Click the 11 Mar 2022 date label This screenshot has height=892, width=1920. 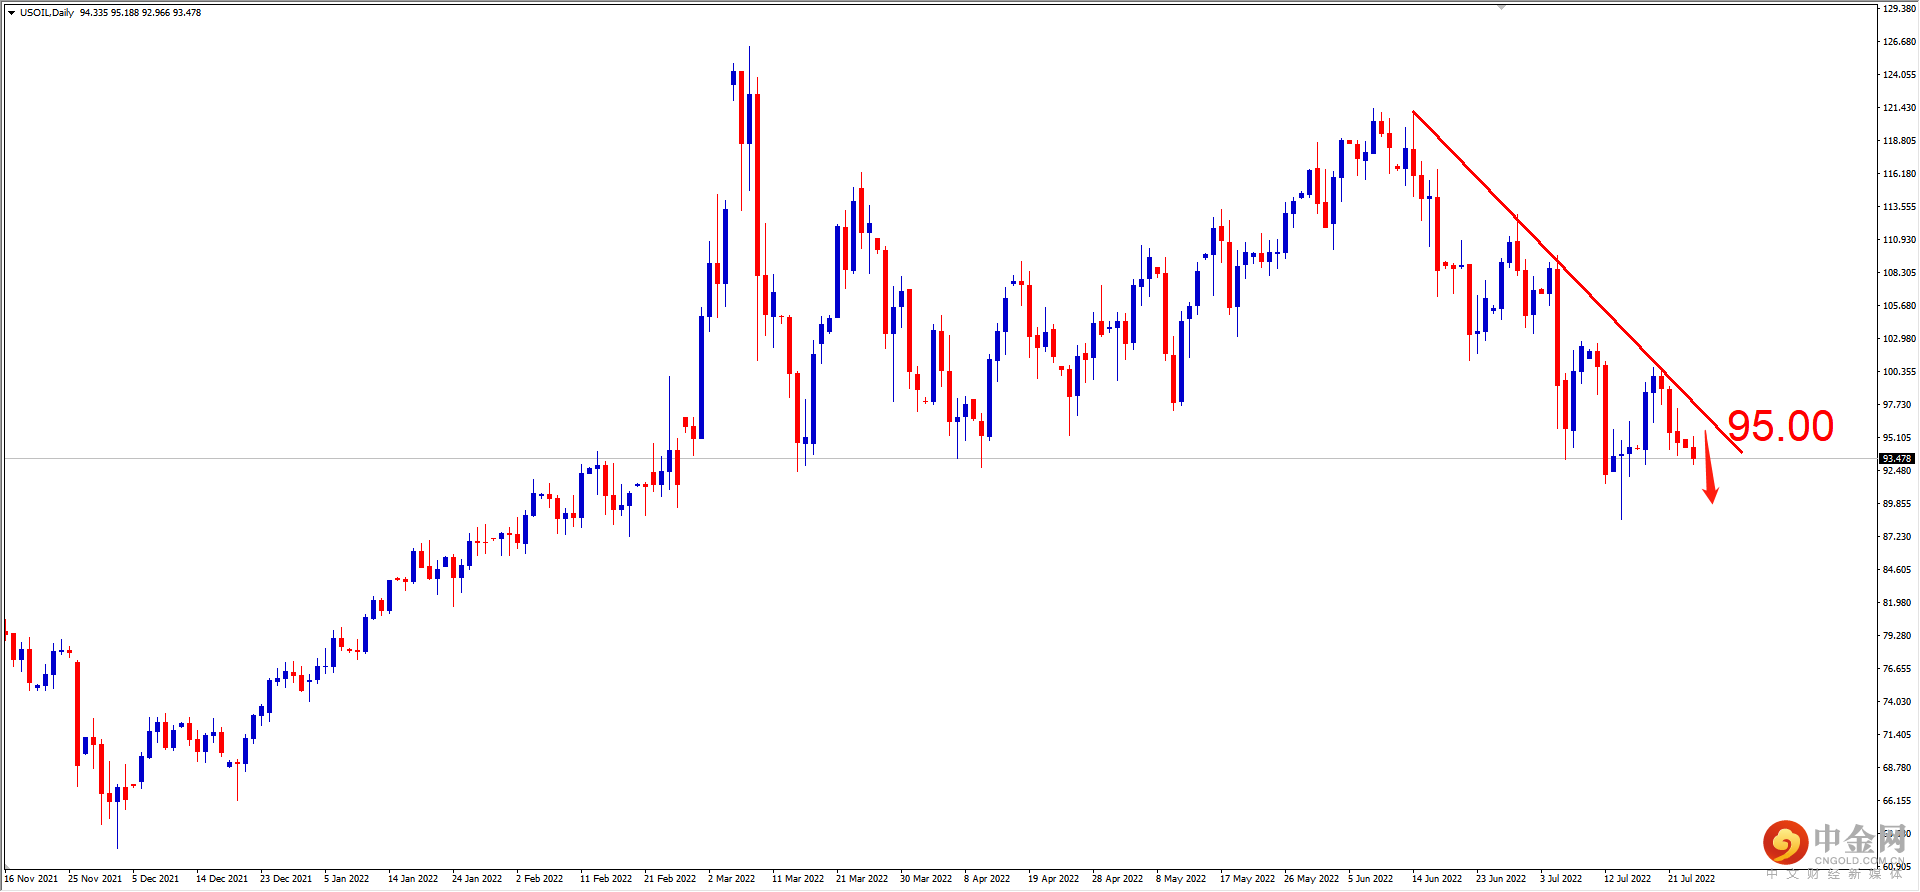click(x=798, y=879)
